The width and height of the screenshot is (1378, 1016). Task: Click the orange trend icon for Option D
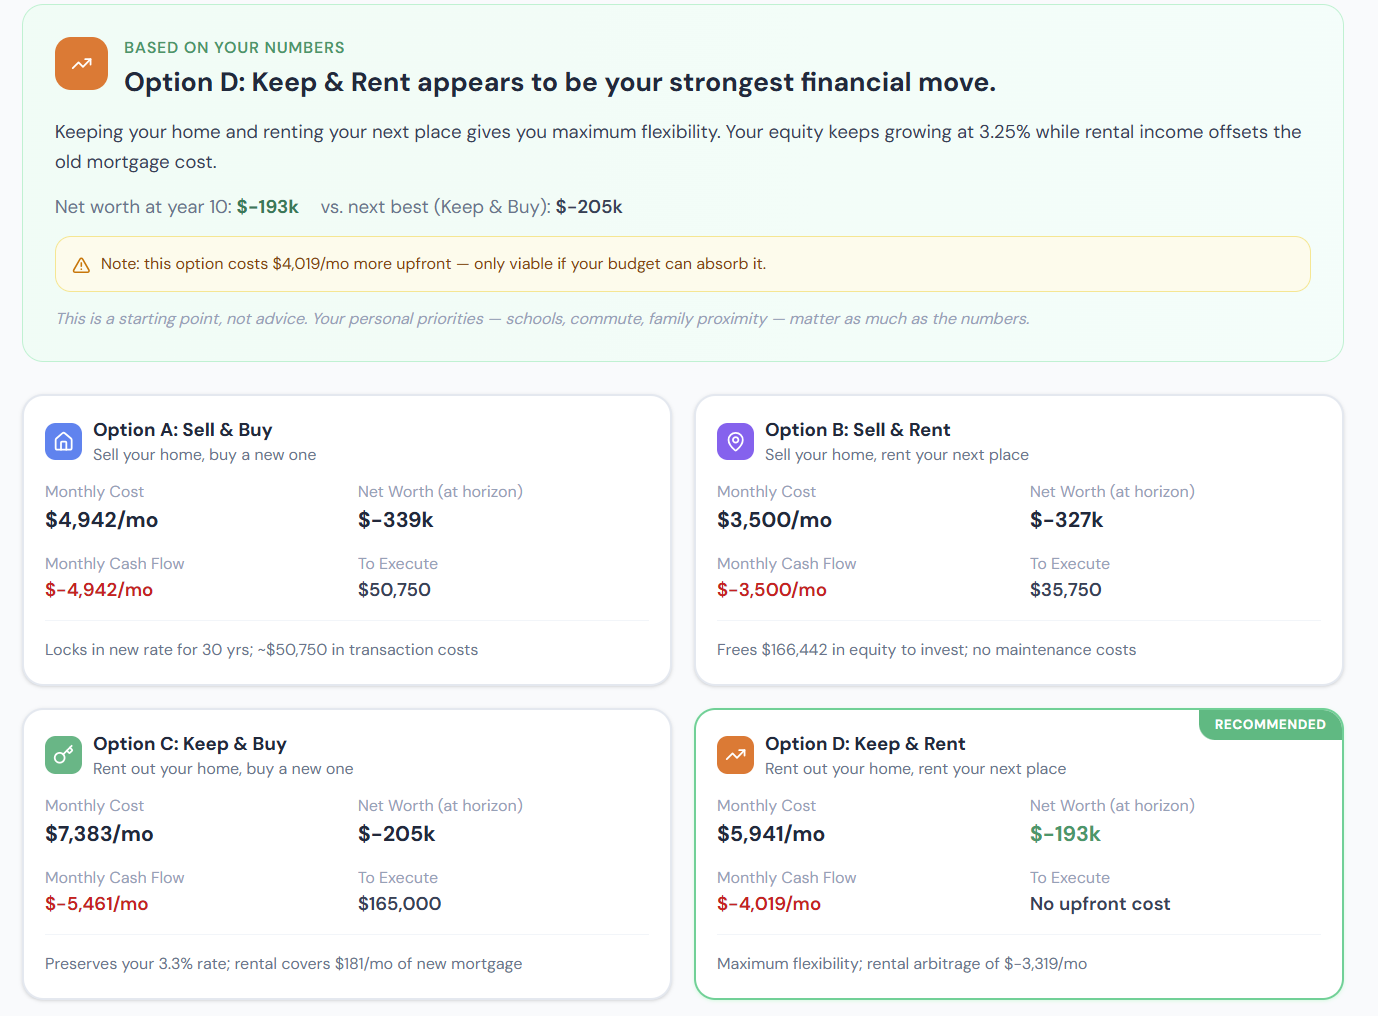coord(735,756)
